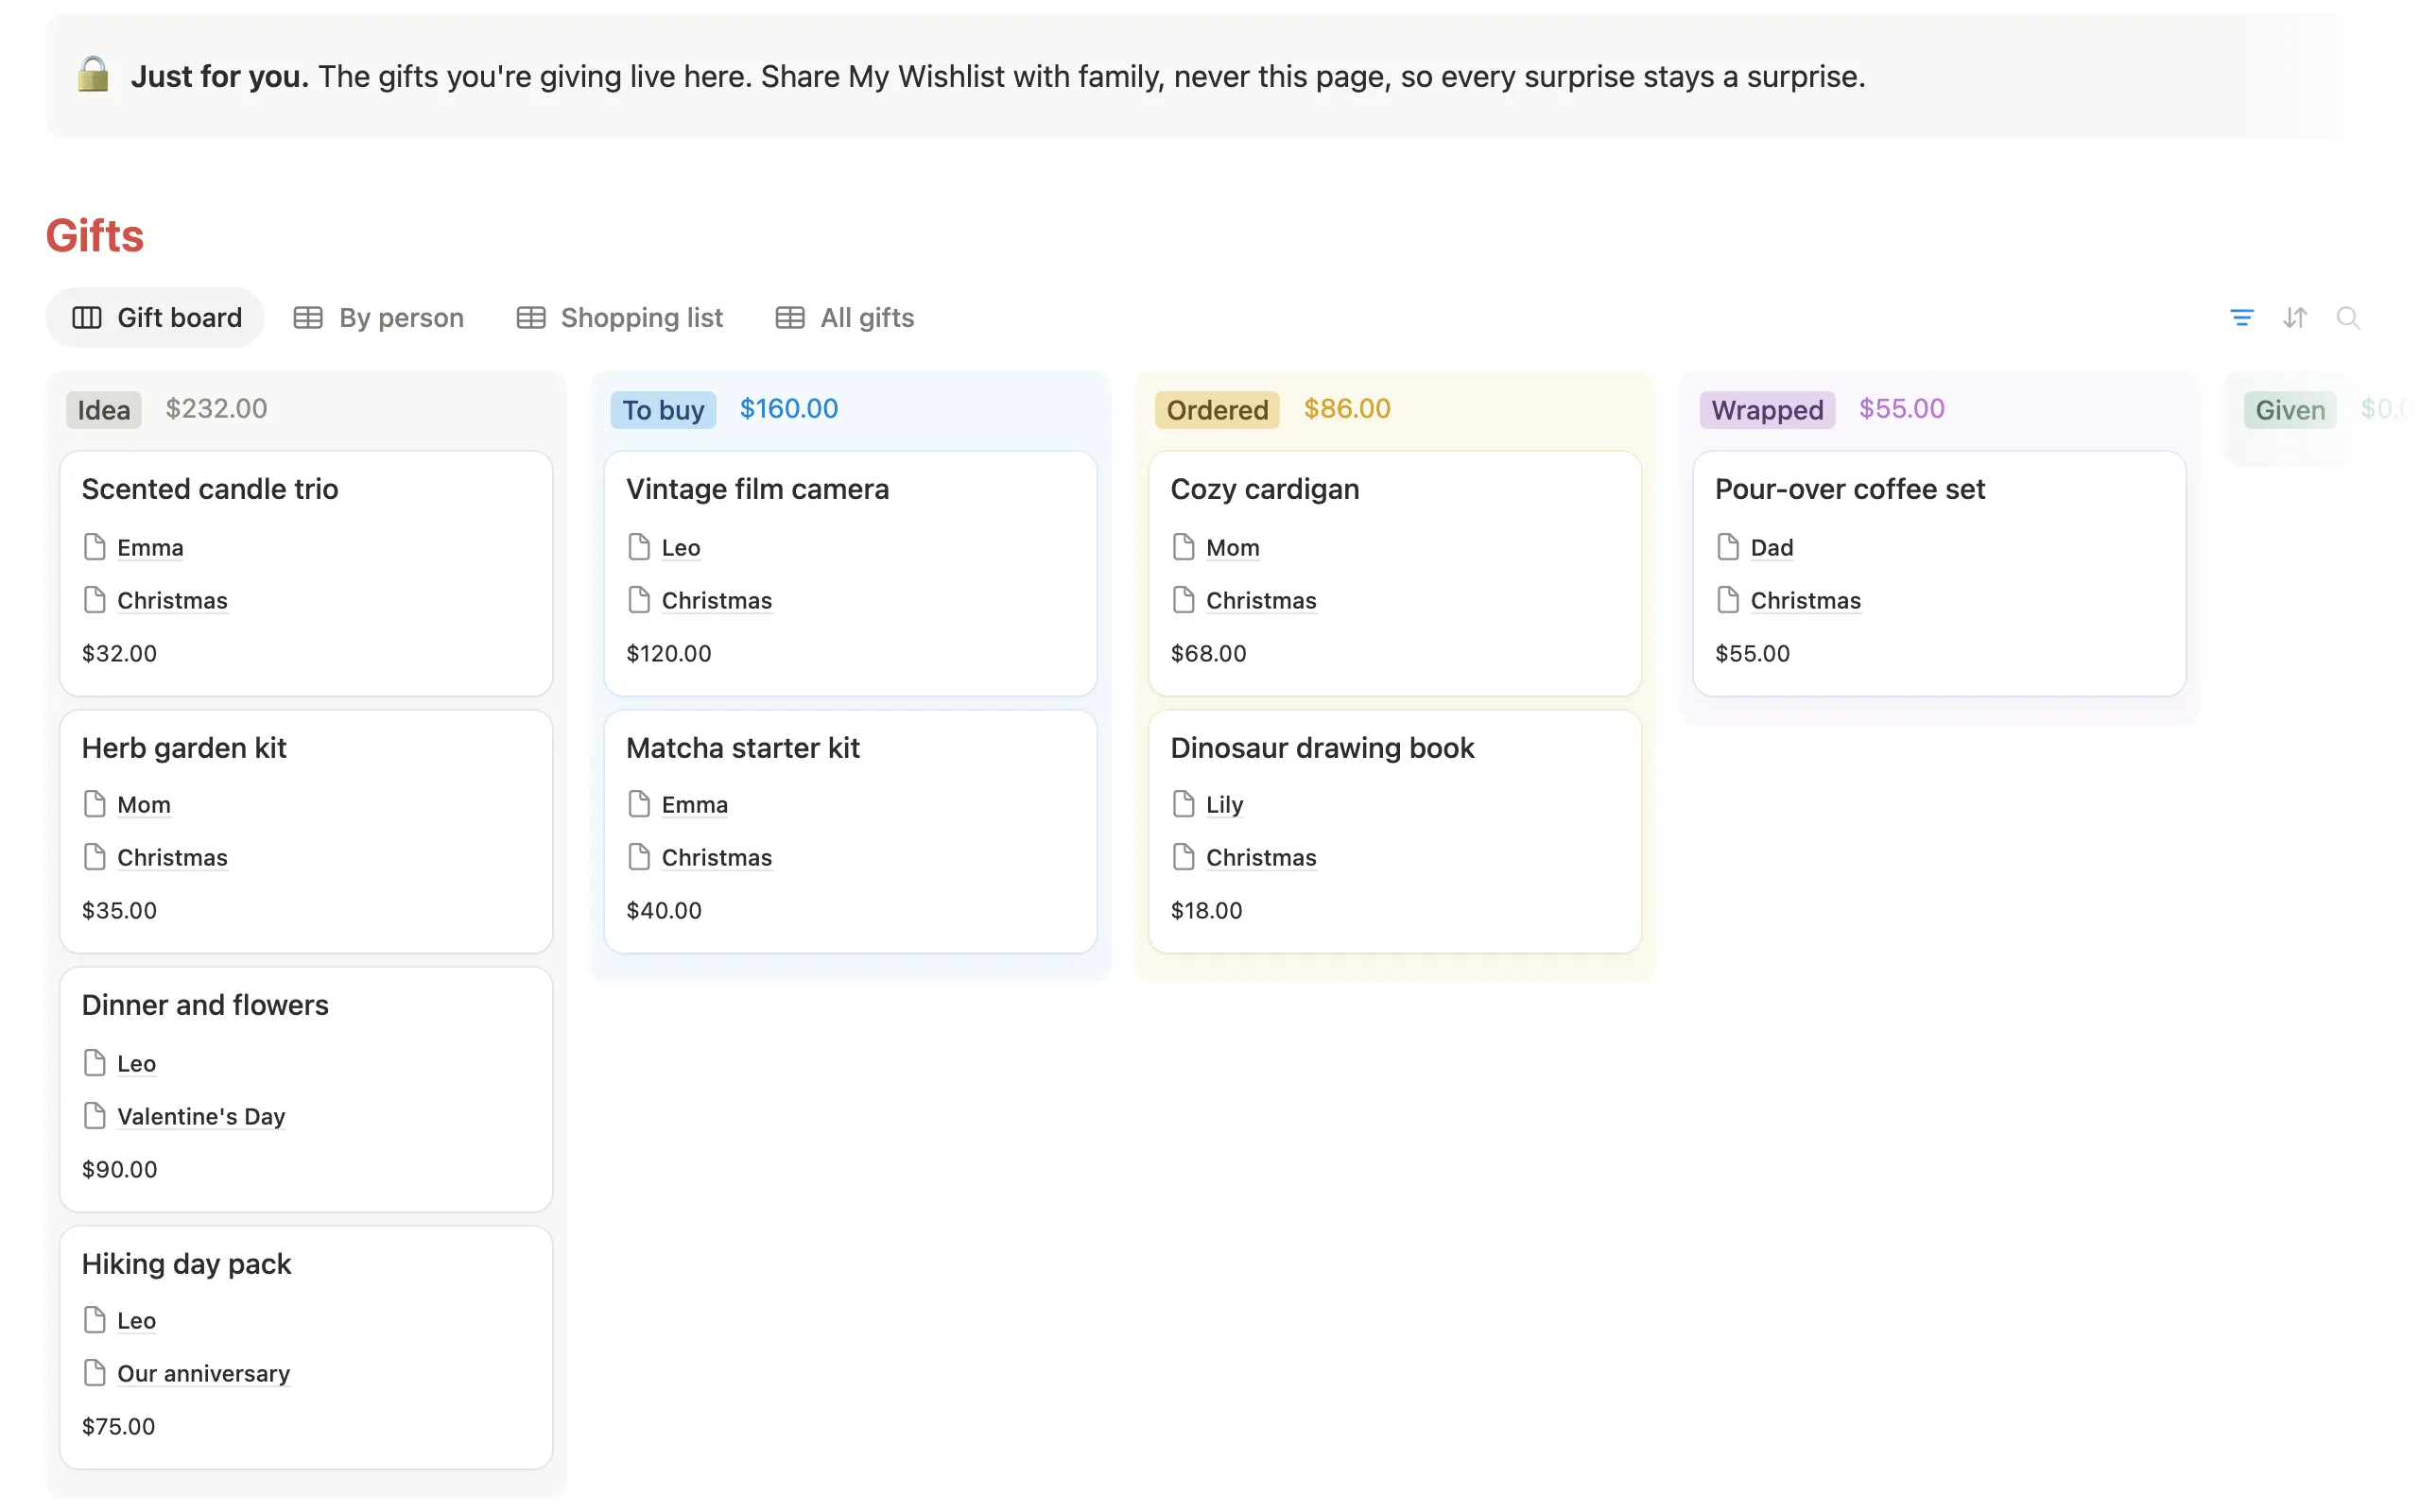The width and height of the screenshot is (2420, 1512).
Task: Open Emma link in Scented candle trio card
Action: tap(150, 548)
